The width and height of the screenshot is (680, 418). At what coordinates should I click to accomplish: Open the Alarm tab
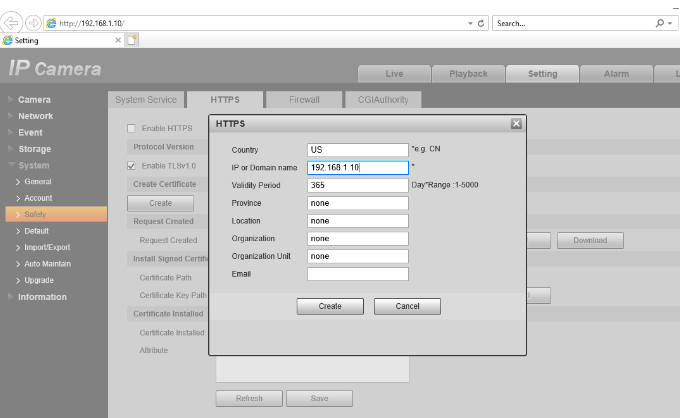[x=616, y=74]
